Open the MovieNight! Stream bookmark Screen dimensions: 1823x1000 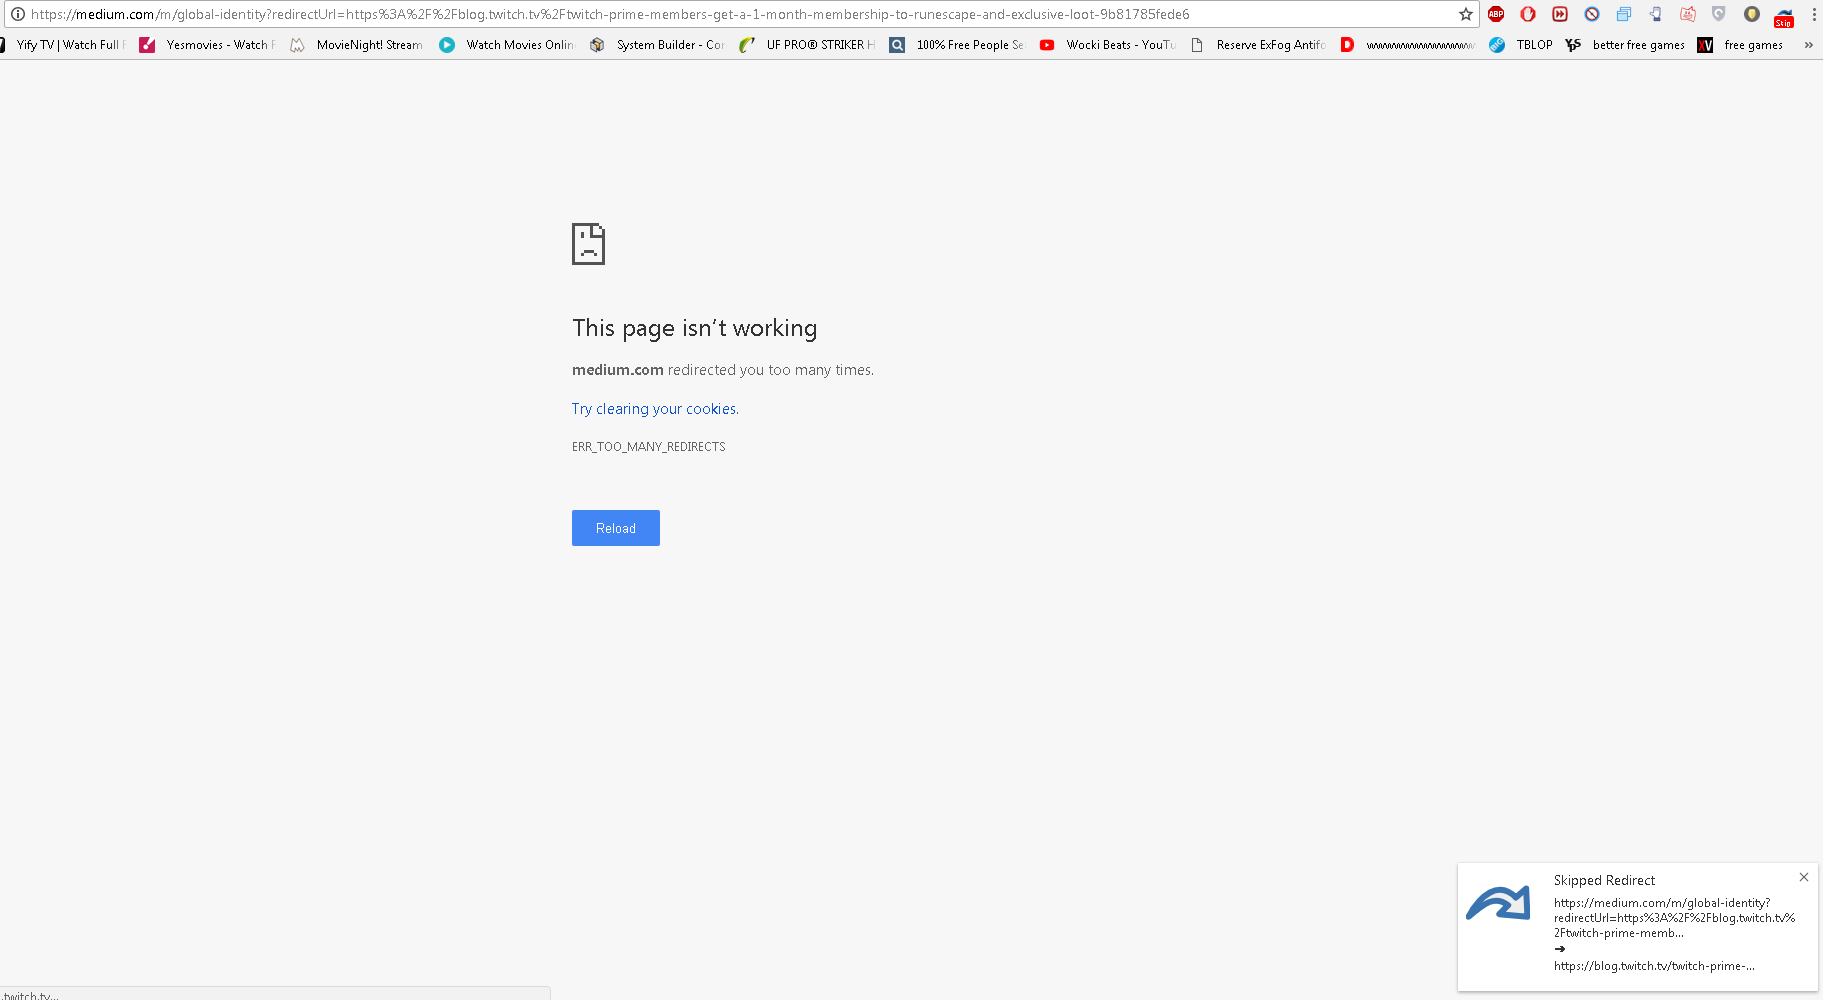[x=357, y=45]
